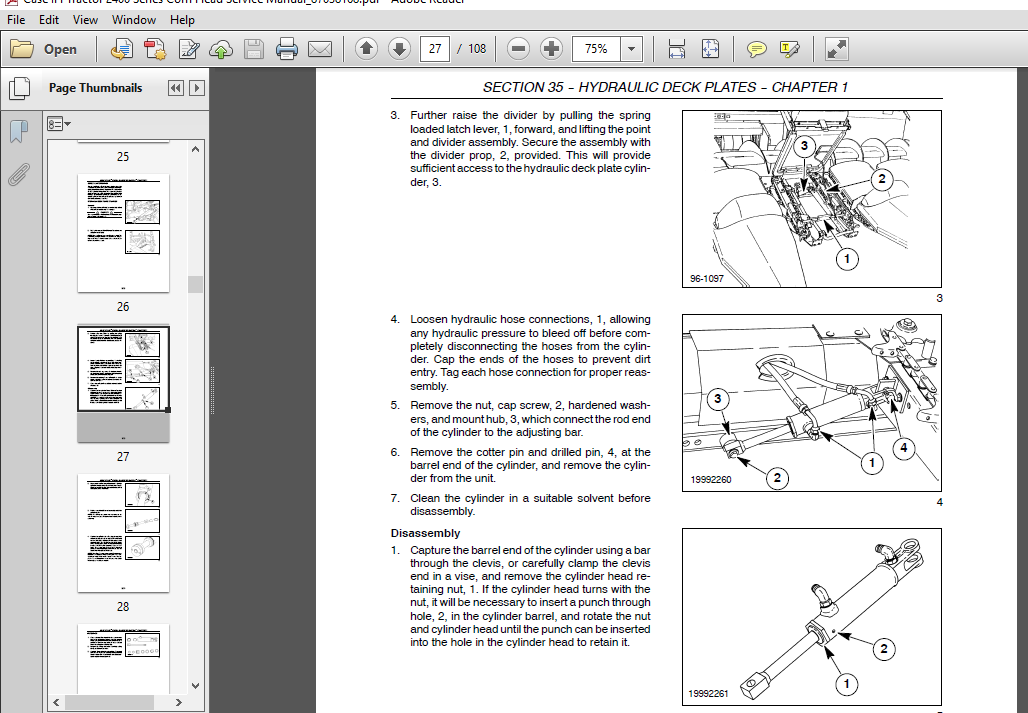Click the panel splitter grip handle
Viewport: 1028px width, 713px height.
pos(212,391)
